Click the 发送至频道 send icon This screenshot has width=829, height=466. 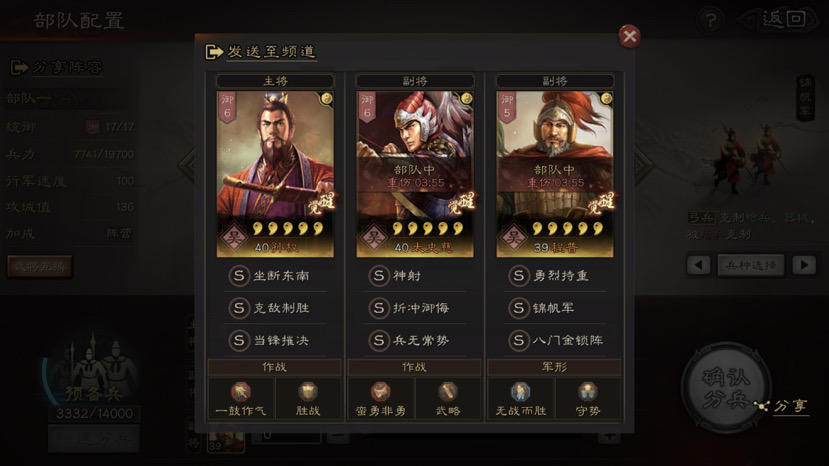point(214,52)
